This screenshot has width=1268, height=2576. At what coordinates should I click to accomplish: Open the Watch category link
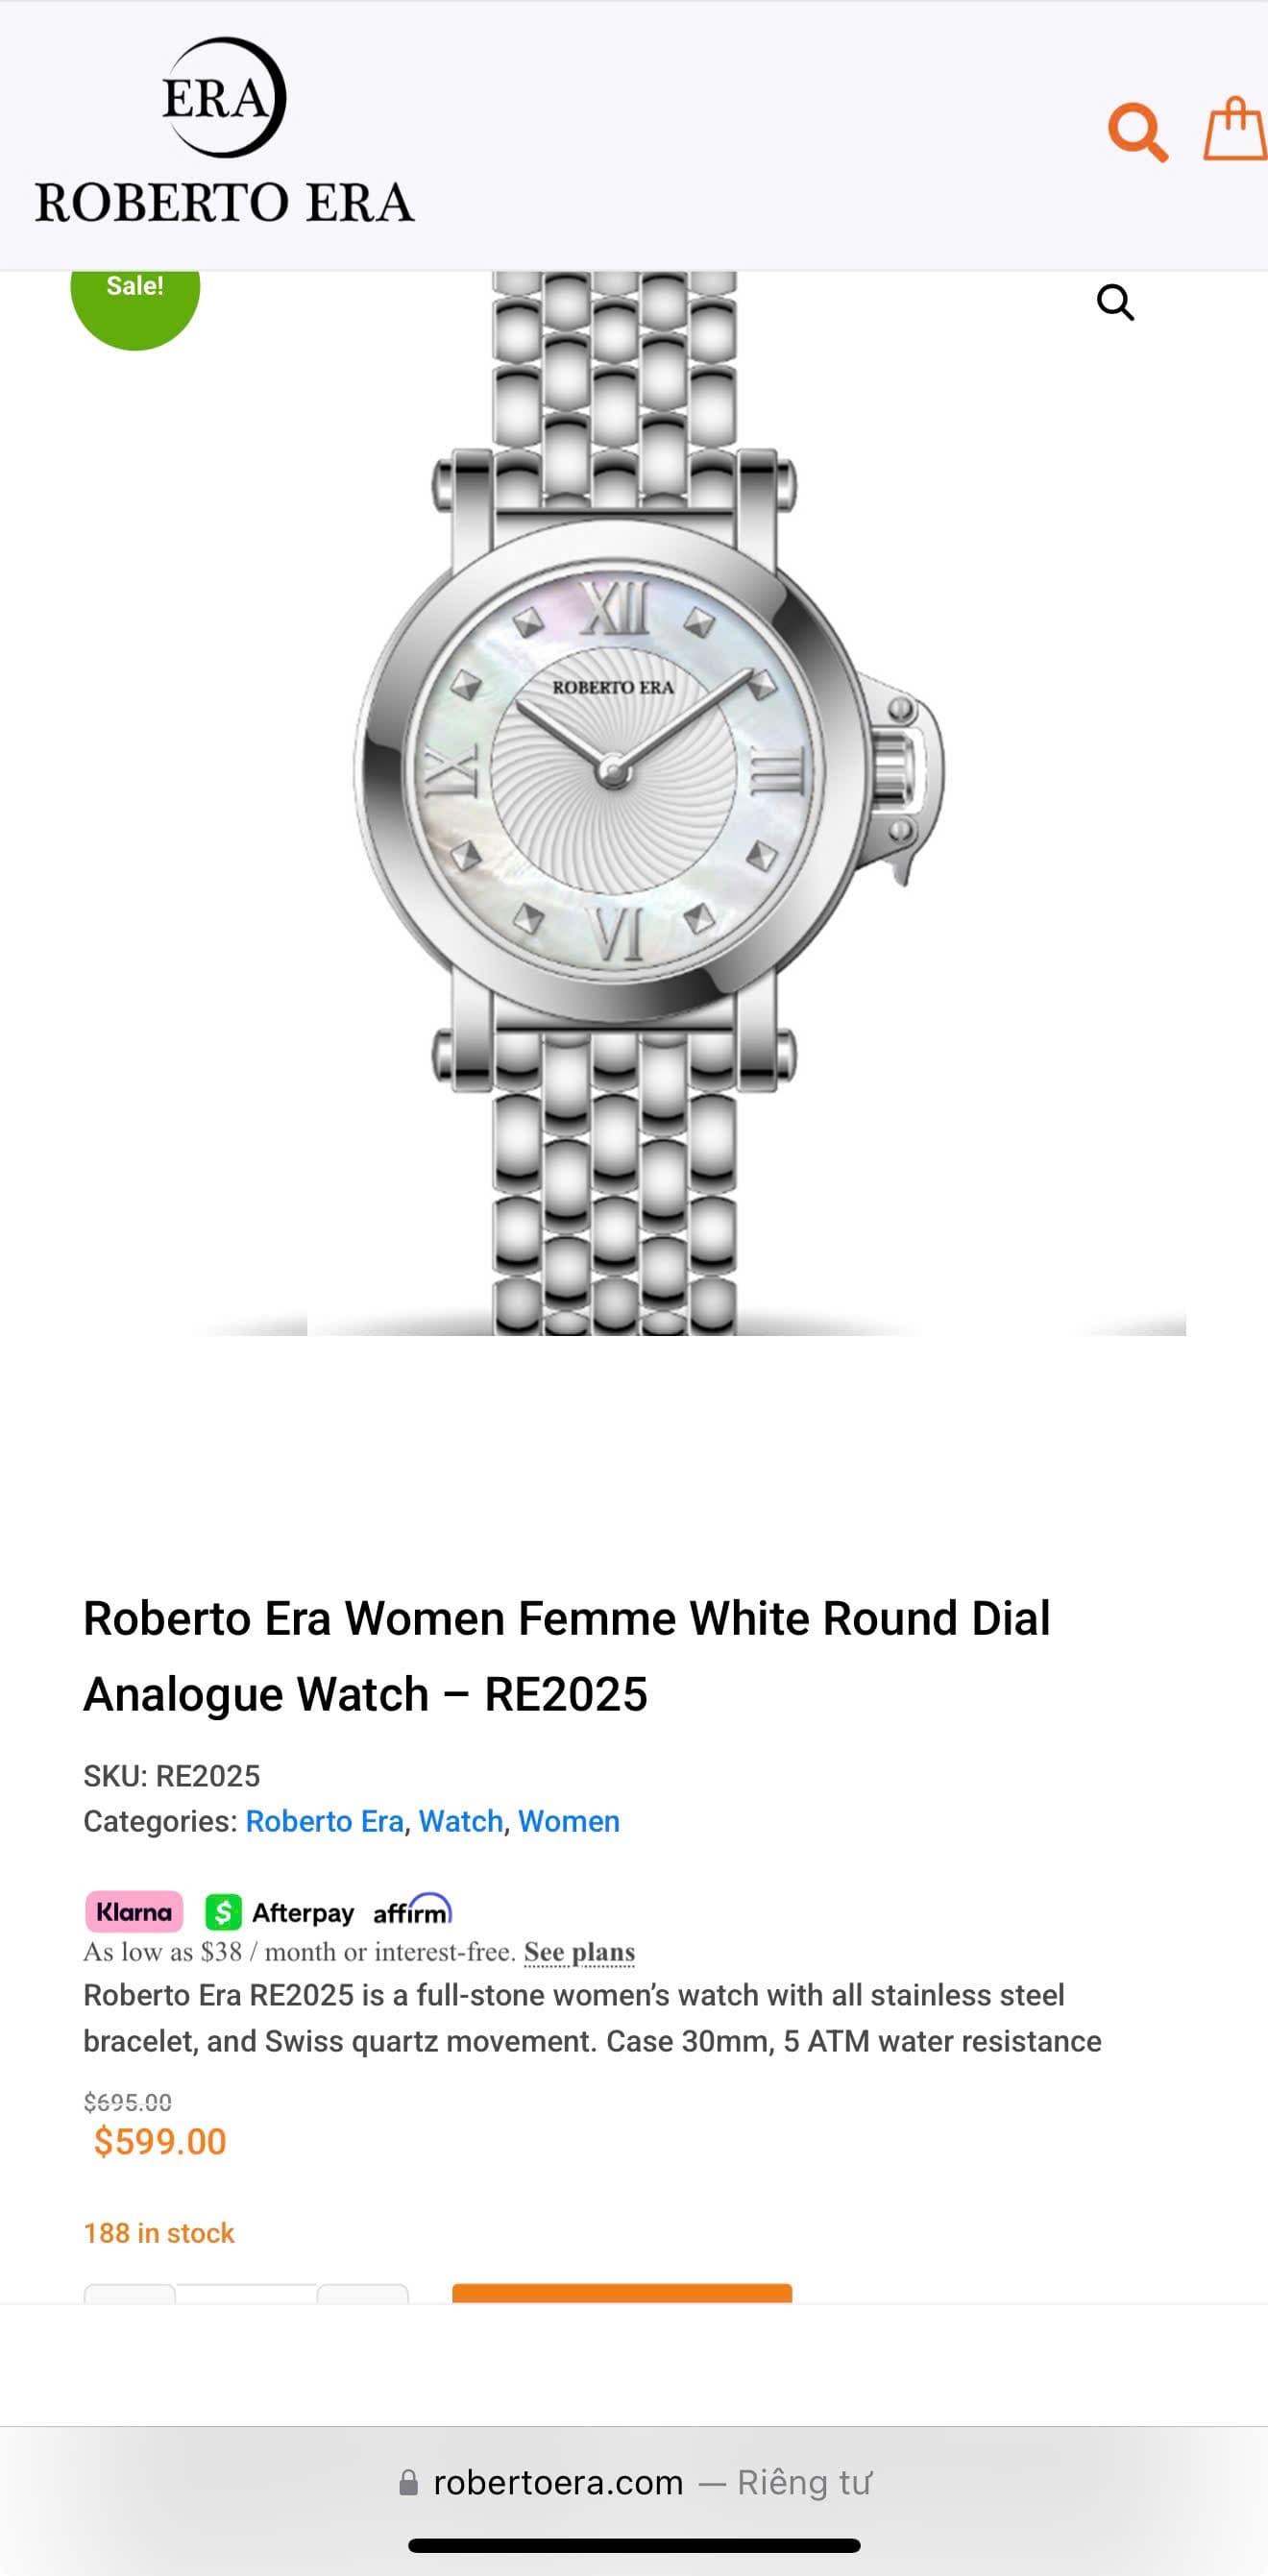coord(460,1821)
